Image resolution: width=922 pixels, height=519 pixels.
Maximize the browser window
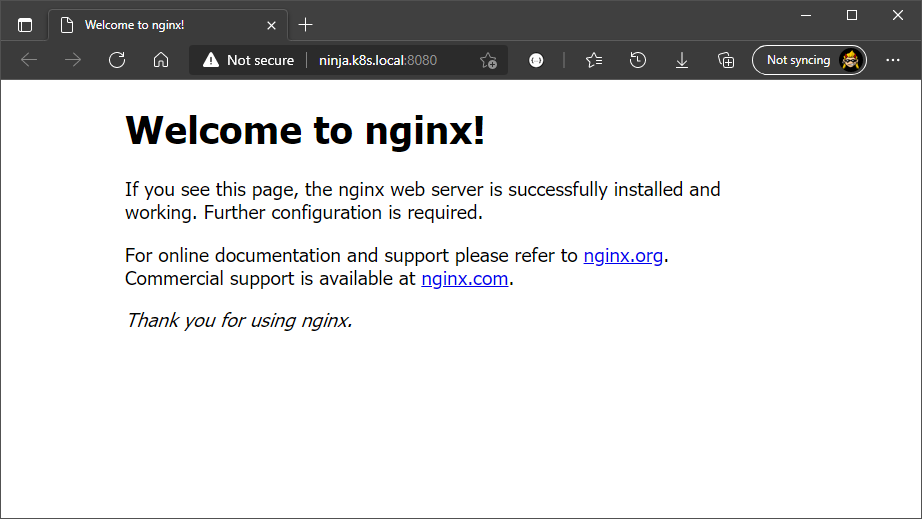click(851, 15)
